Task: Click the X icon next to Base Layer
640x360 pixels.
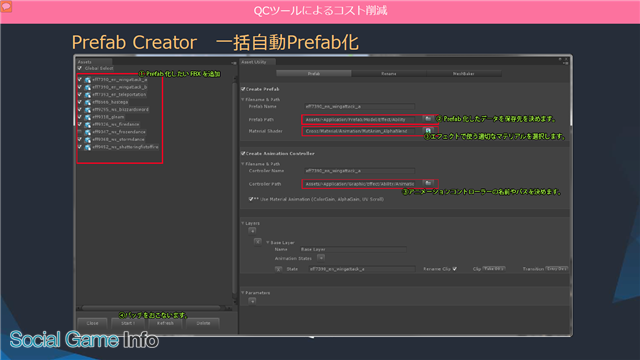Action: 258,242
